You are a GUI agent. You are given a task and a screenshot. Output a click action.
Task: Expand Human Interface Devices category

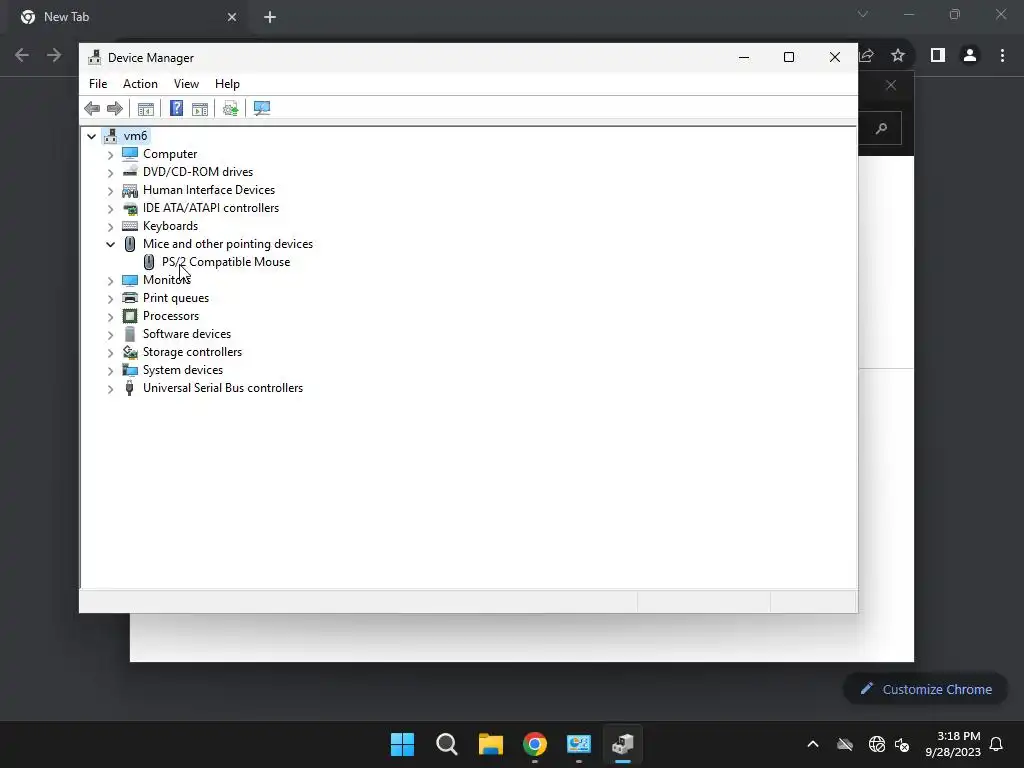[110, 191]
